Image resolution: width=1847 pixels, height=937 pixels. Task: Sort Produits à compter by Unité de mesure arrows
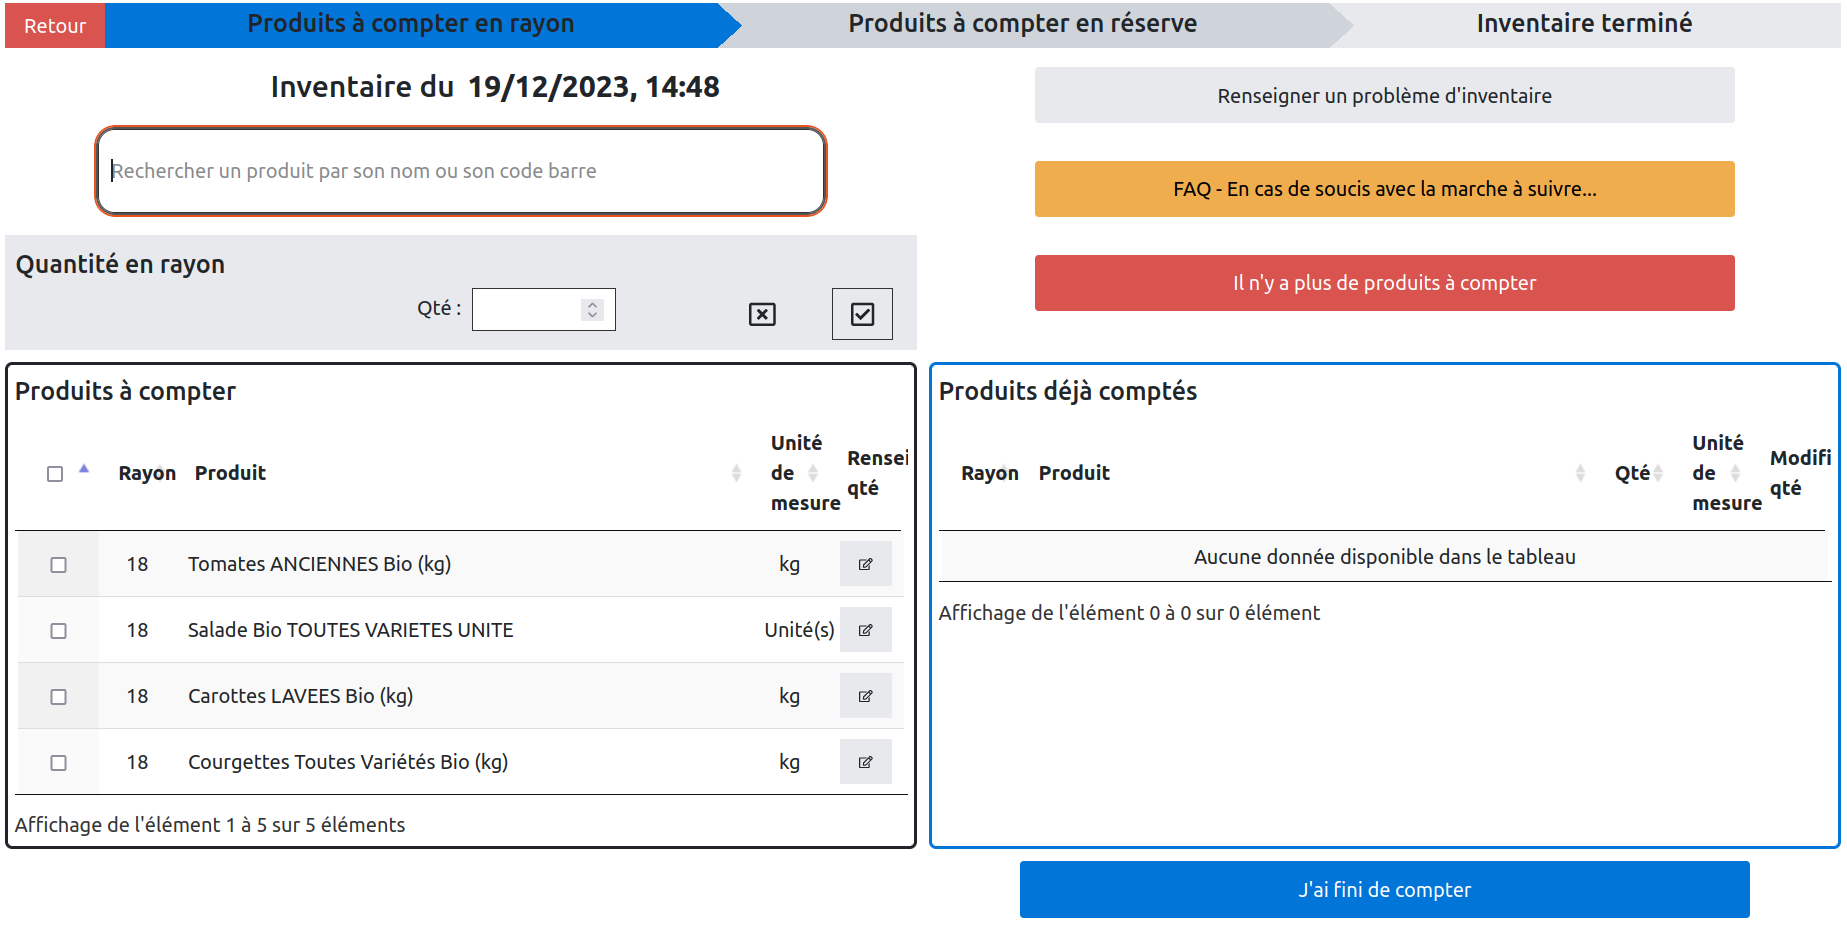[813, 473]
